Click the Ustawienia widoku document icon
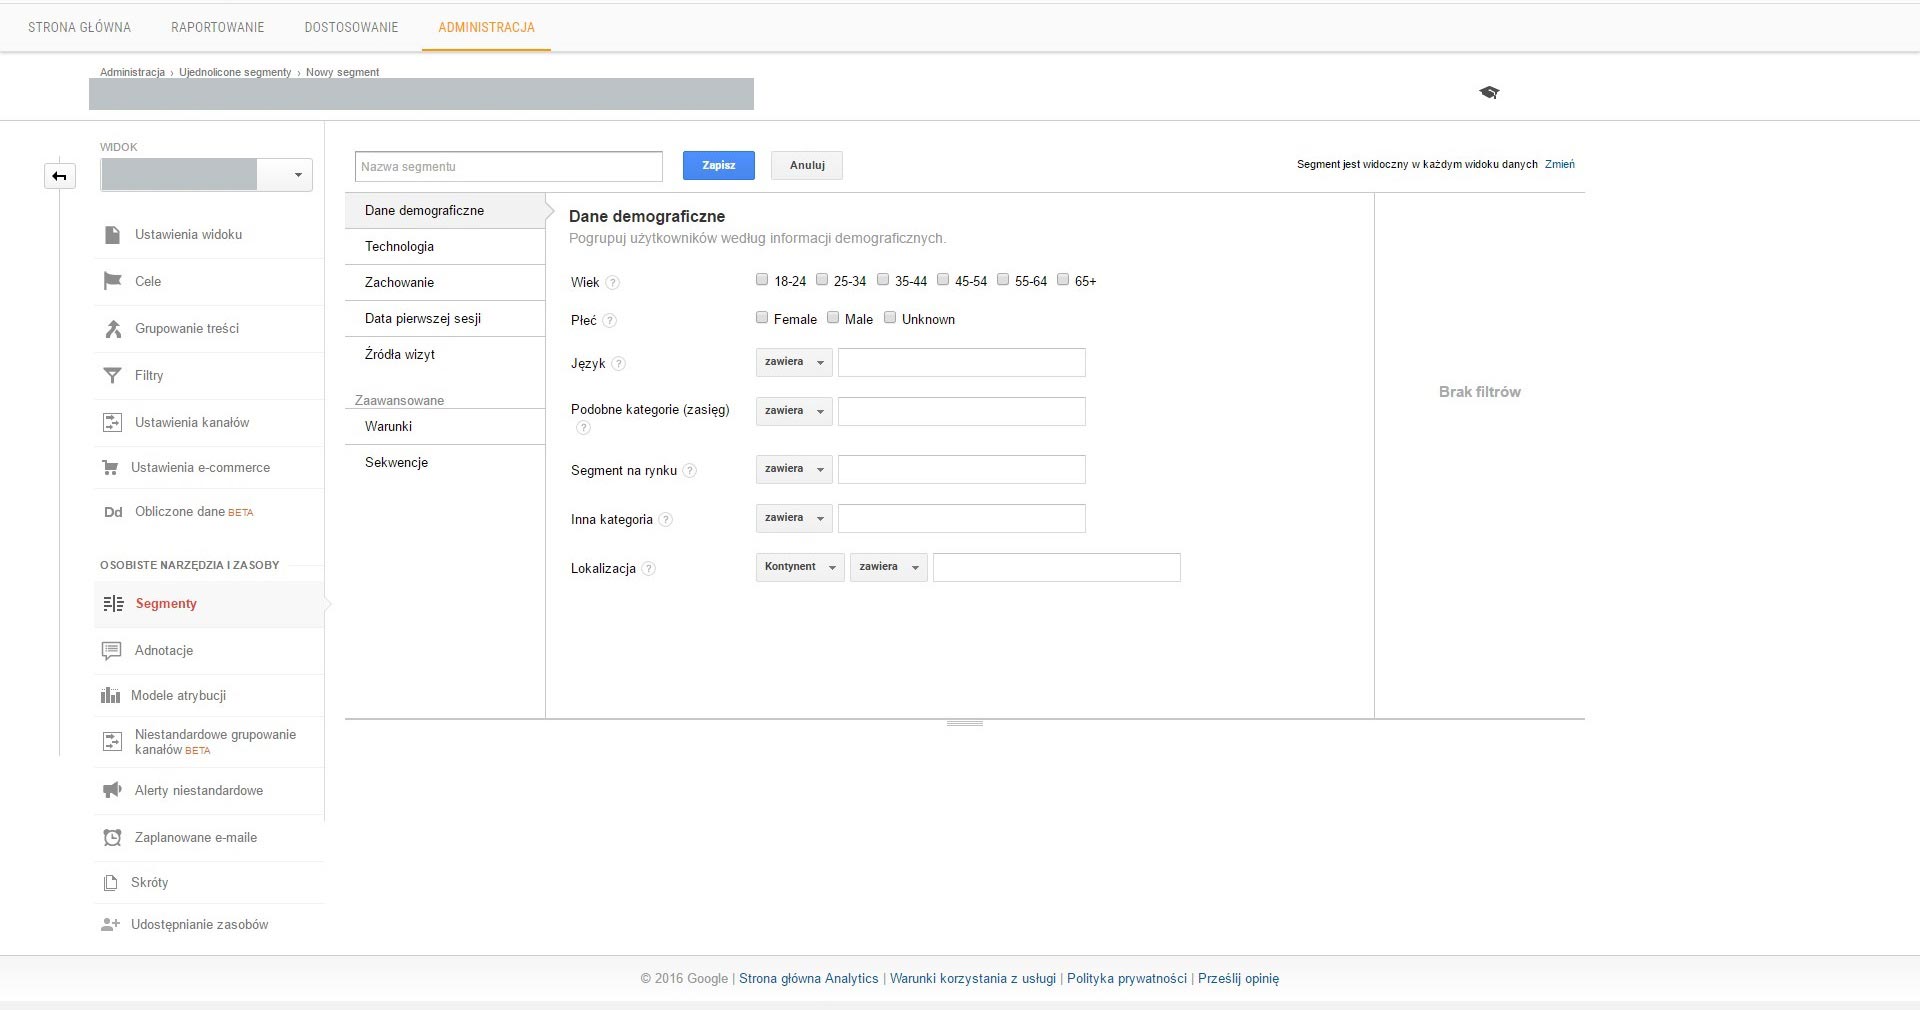The width and height of the screenshot is (1920, 1010). (112, 235)
